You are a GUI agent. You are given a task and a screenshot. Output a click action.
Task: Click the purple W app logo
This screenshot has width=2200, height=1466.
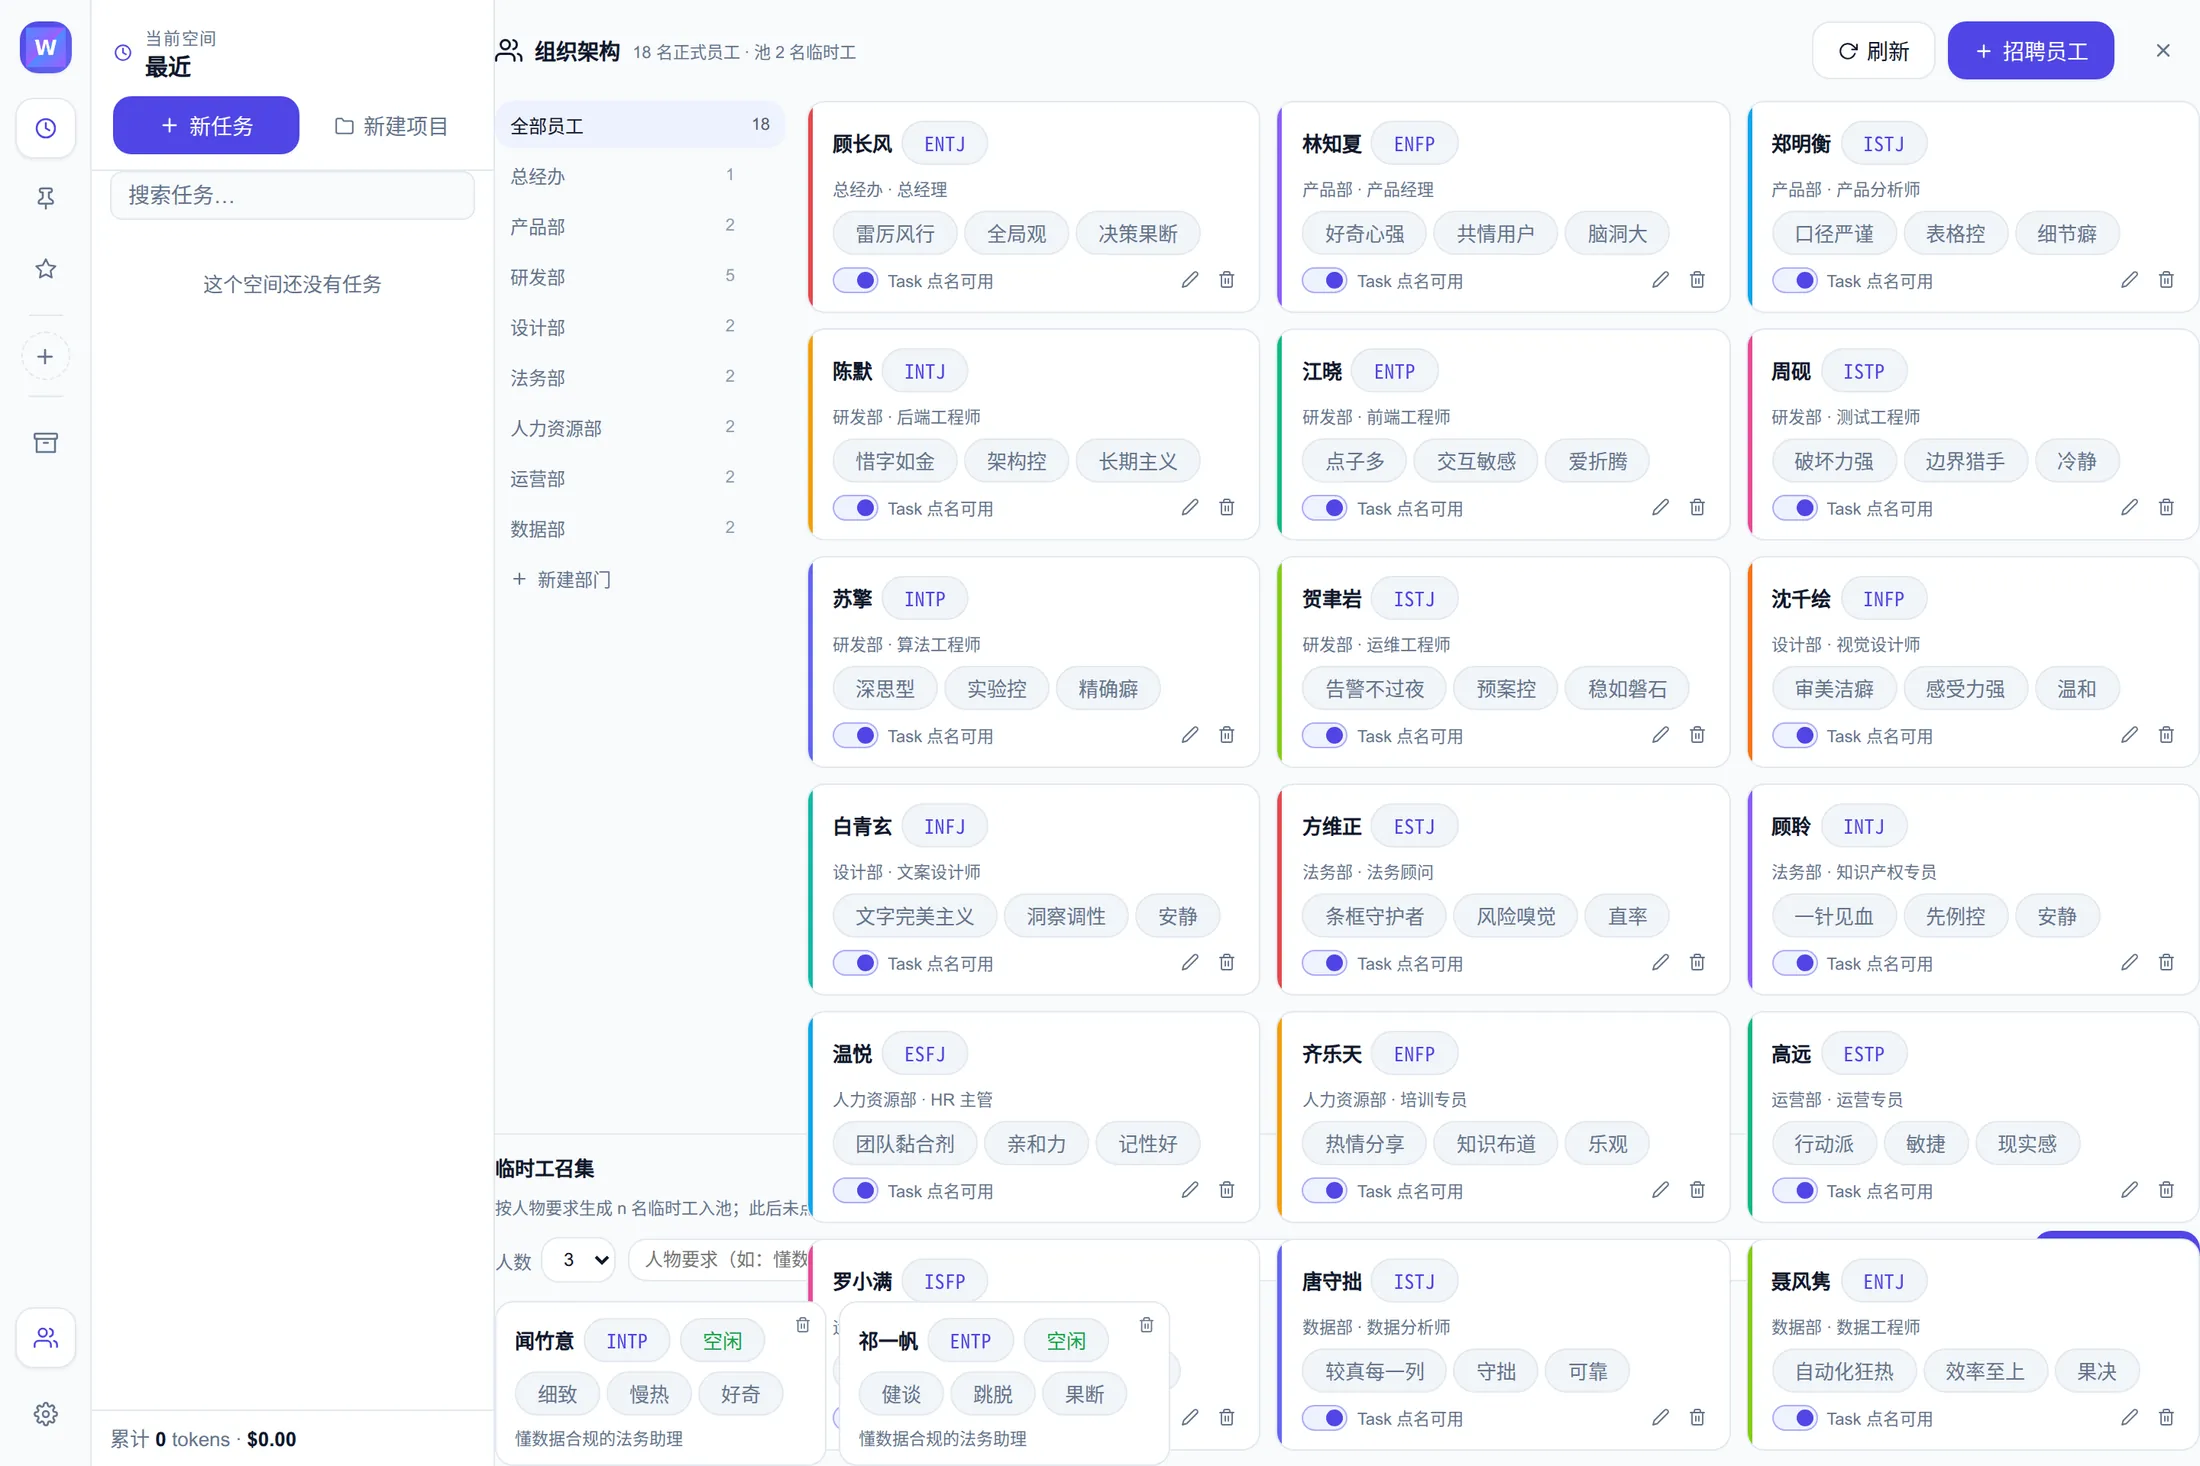(45, 47)
